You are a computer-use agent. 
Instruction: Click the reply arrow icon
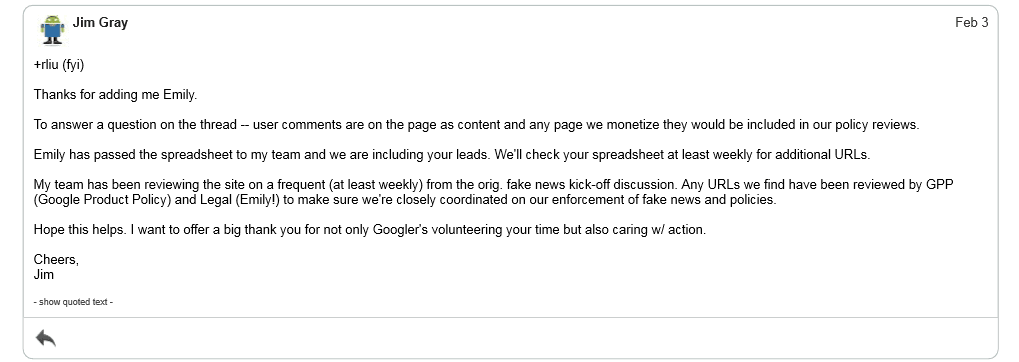click(x=45, y=338)
